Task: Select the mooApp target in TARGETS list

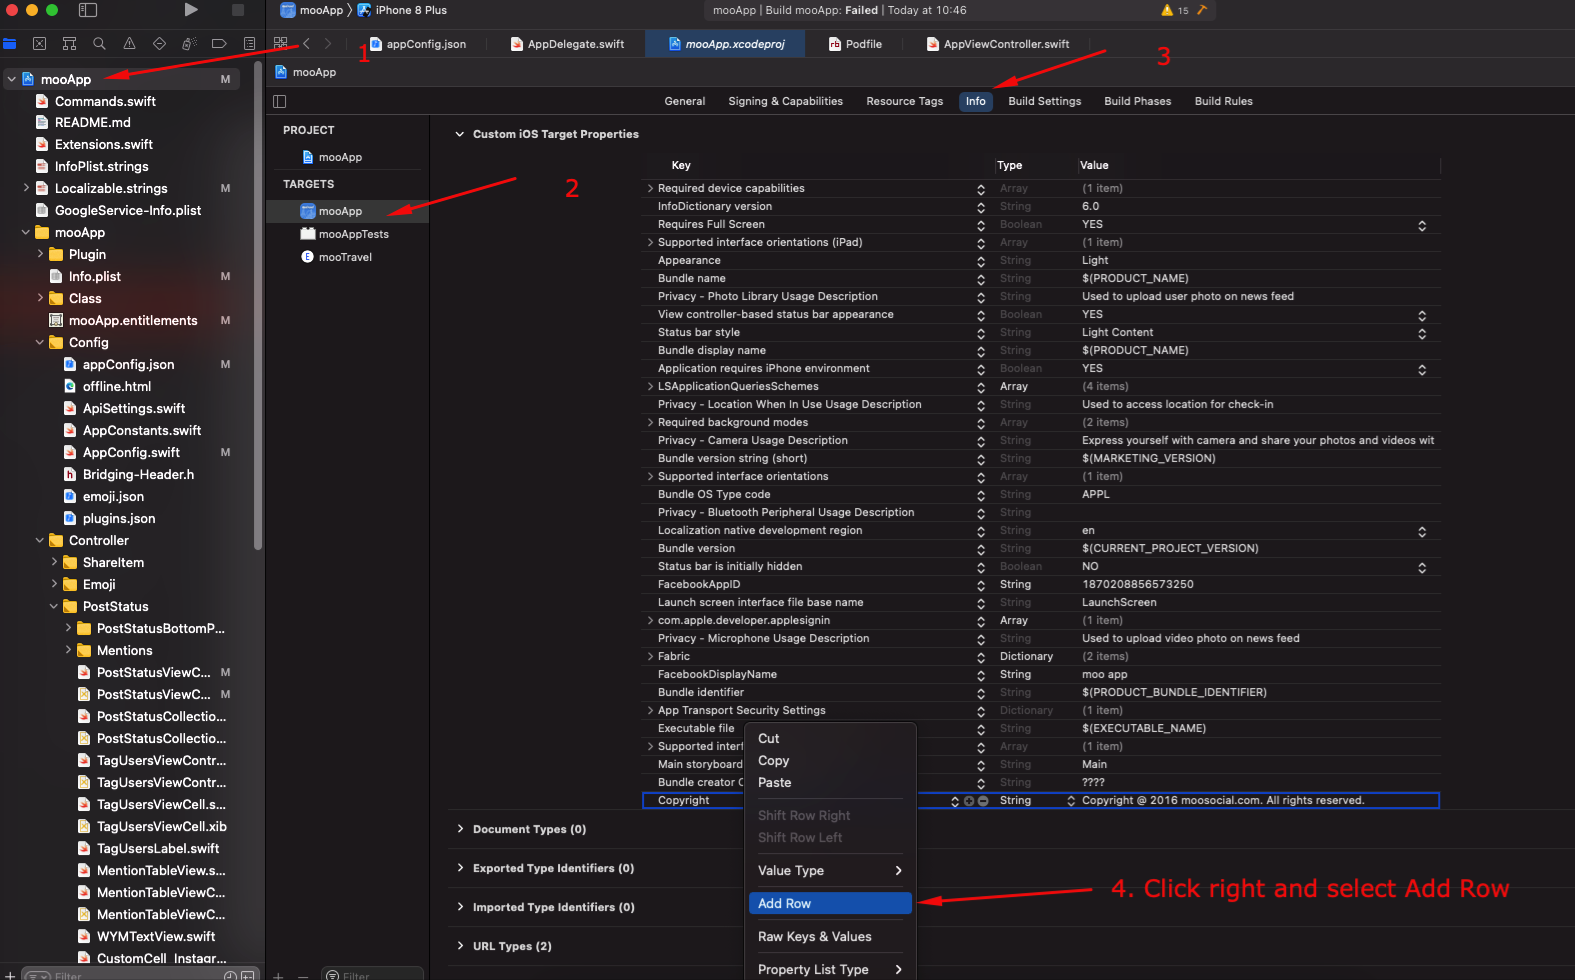Action: pos(347,211)
